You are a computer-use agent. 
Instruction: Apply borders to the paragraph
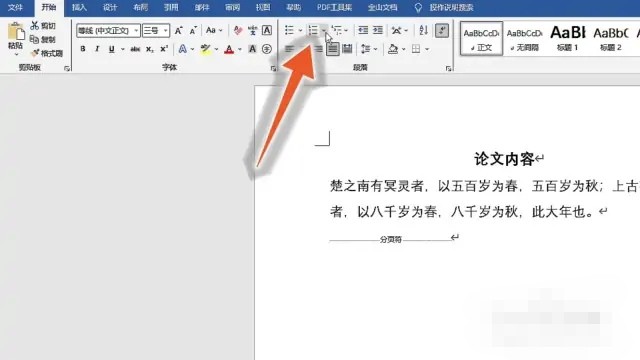click(x=416, y=49)
